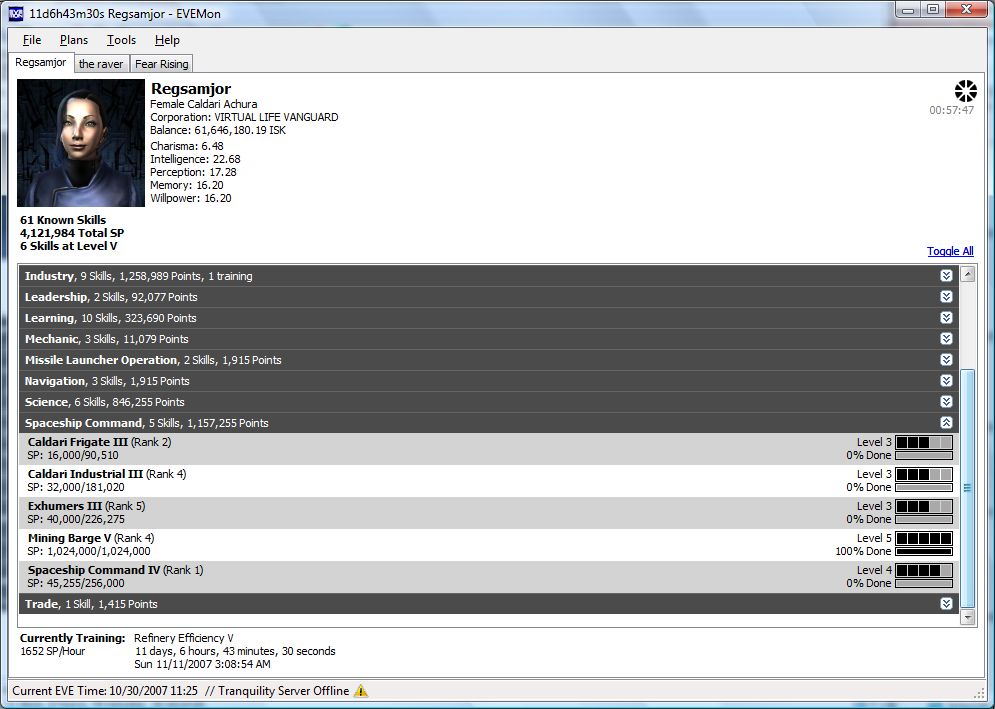Click the window resize grip in status bar
The height and width of the screenshot is (709, 995).
tap(978, 691)
